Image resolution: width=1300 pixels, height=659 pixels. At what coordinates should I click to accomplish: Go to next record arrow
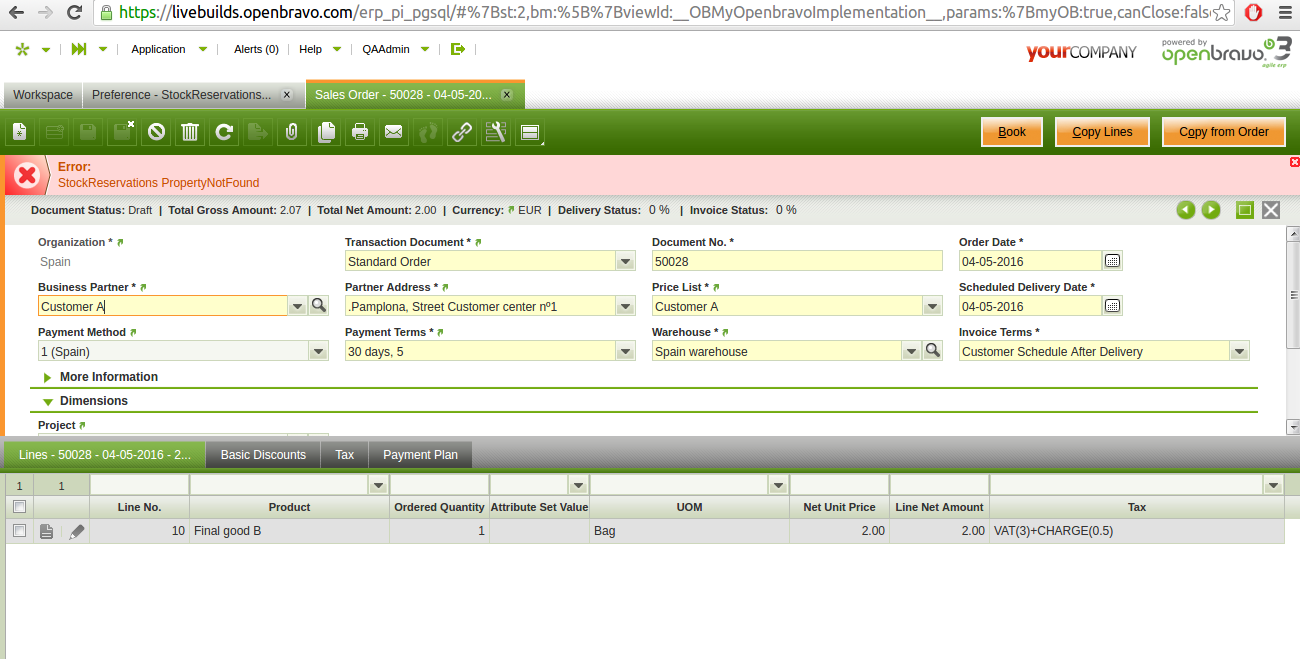tap(1211, 210)
